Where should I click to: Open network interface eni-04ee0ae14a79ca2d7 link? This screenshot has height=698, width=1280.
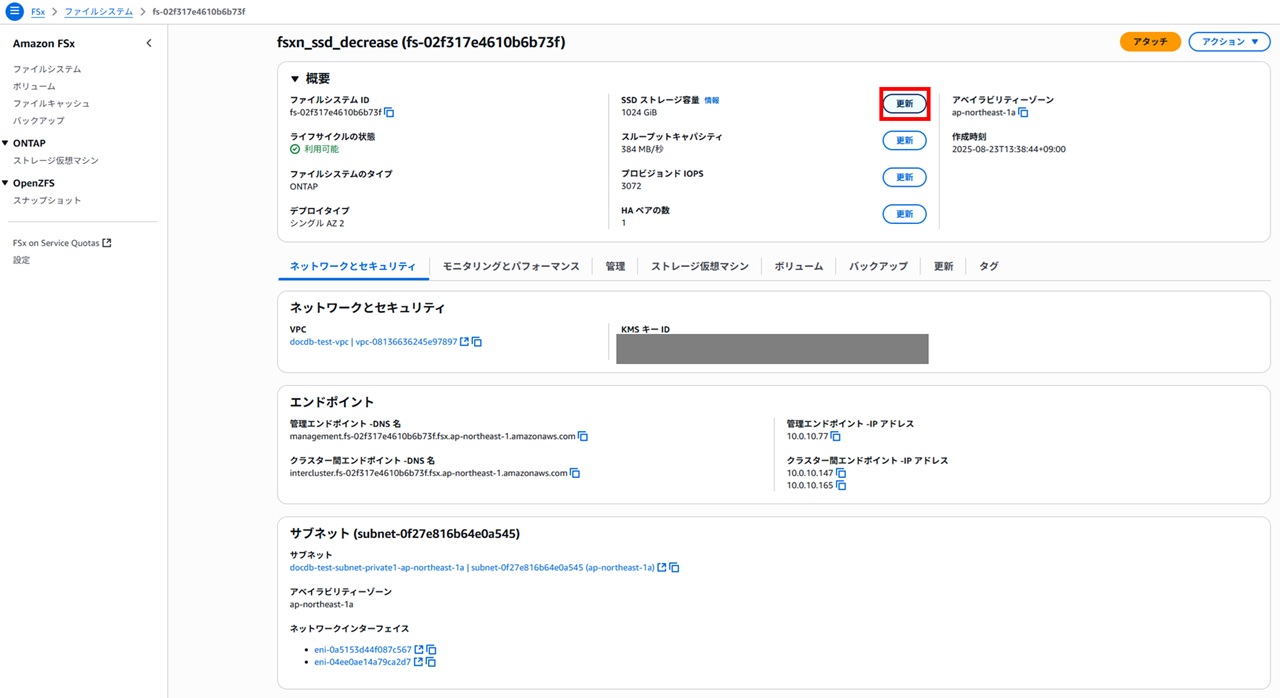(x=362, y=662)
